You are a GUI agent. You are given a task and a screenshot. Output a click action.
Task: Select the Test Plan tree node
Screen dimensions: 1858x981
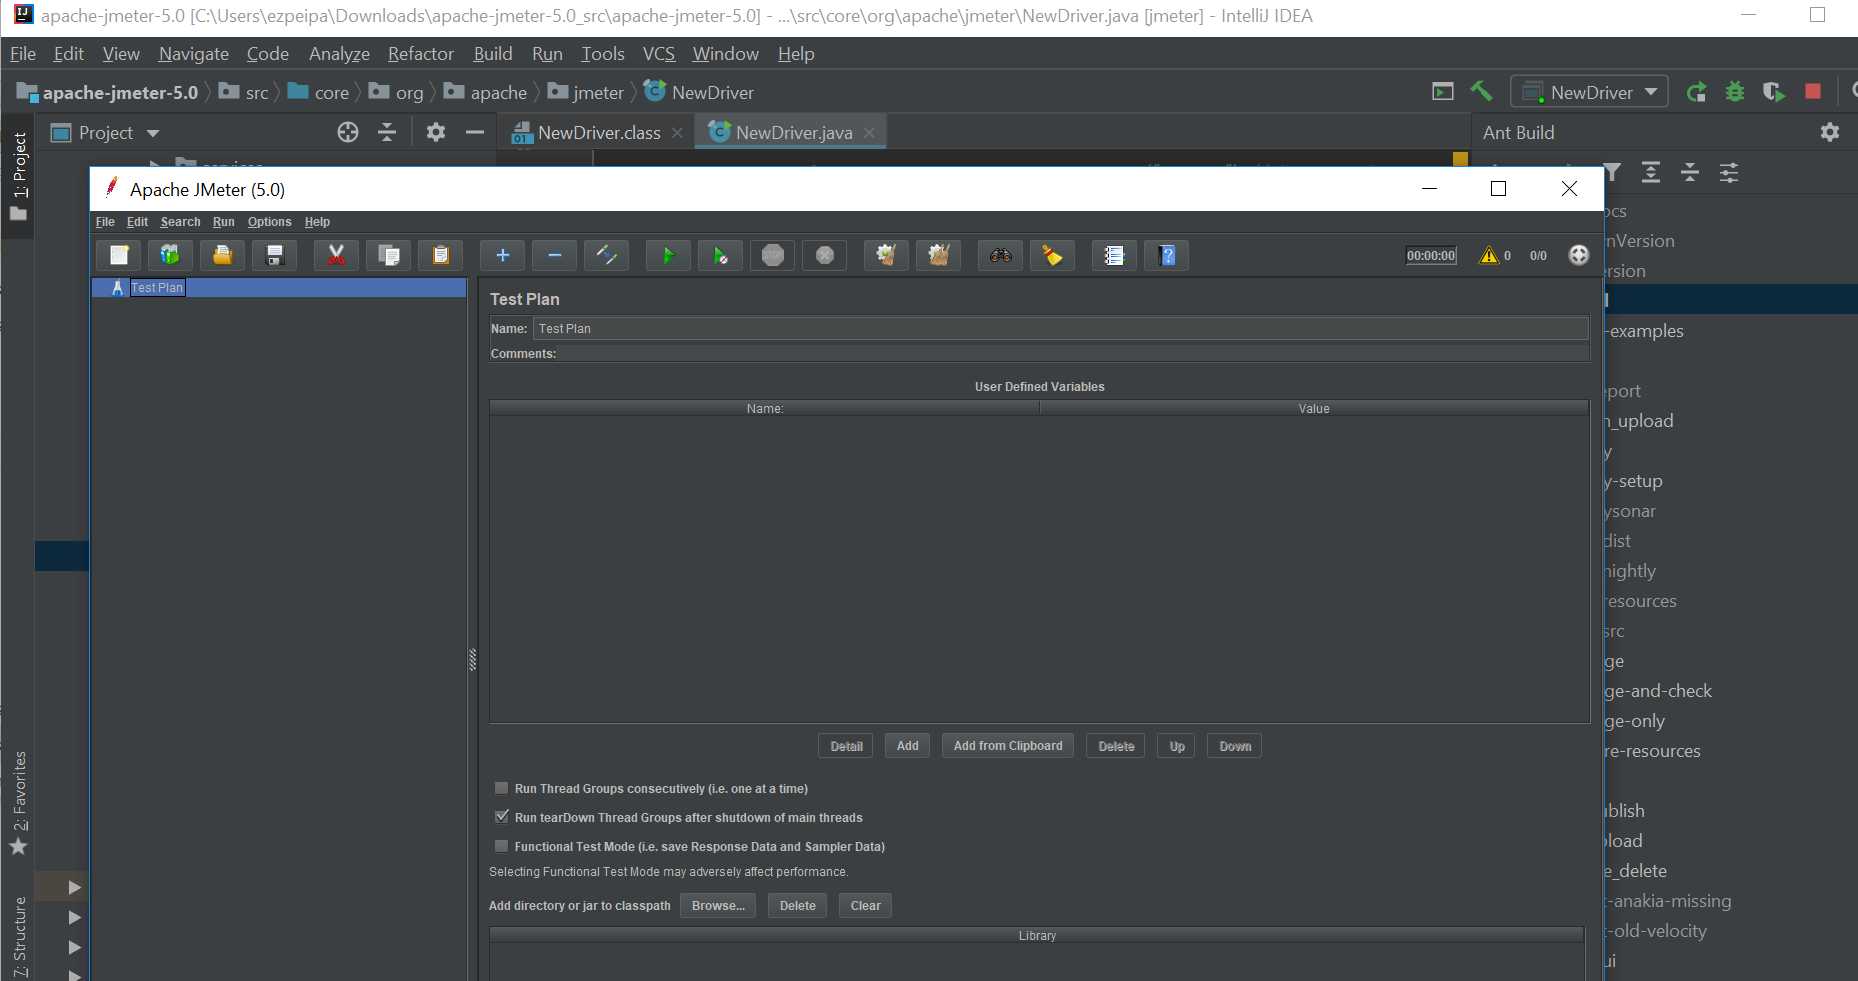tap(157, 287)
